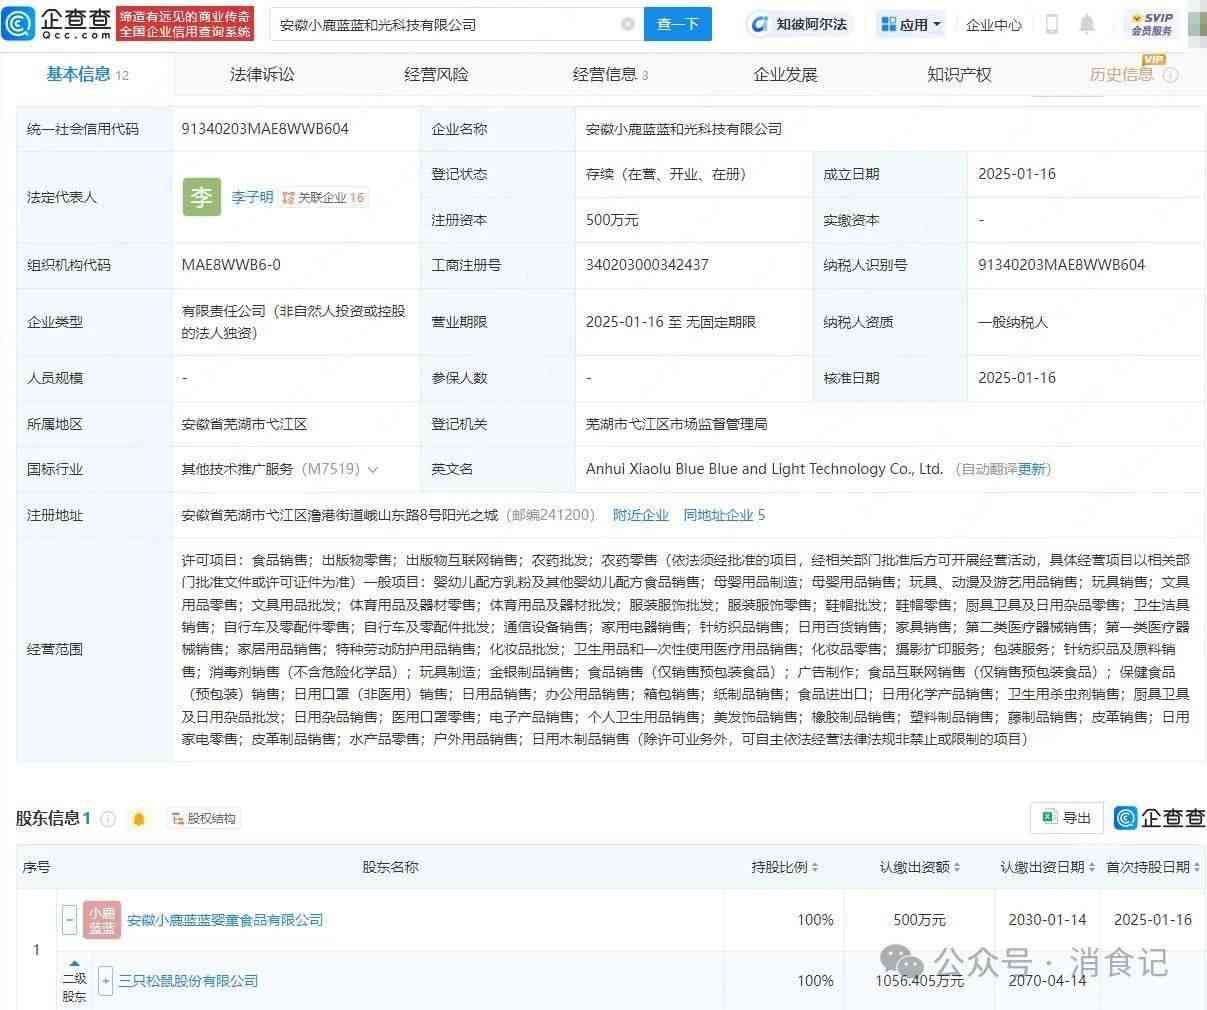
Task: Collapse the 安徽小鹿蓝蓝婴童食品 shareholder row
Action: (x=69, y=920)
